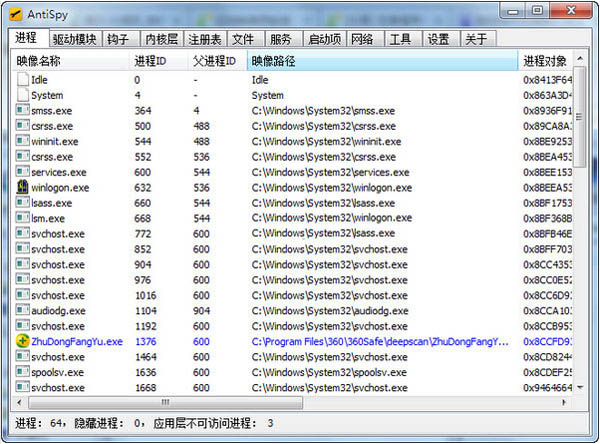600x444 pixels.
Task: Select the Idle process file icon
Action: (23, 80)
